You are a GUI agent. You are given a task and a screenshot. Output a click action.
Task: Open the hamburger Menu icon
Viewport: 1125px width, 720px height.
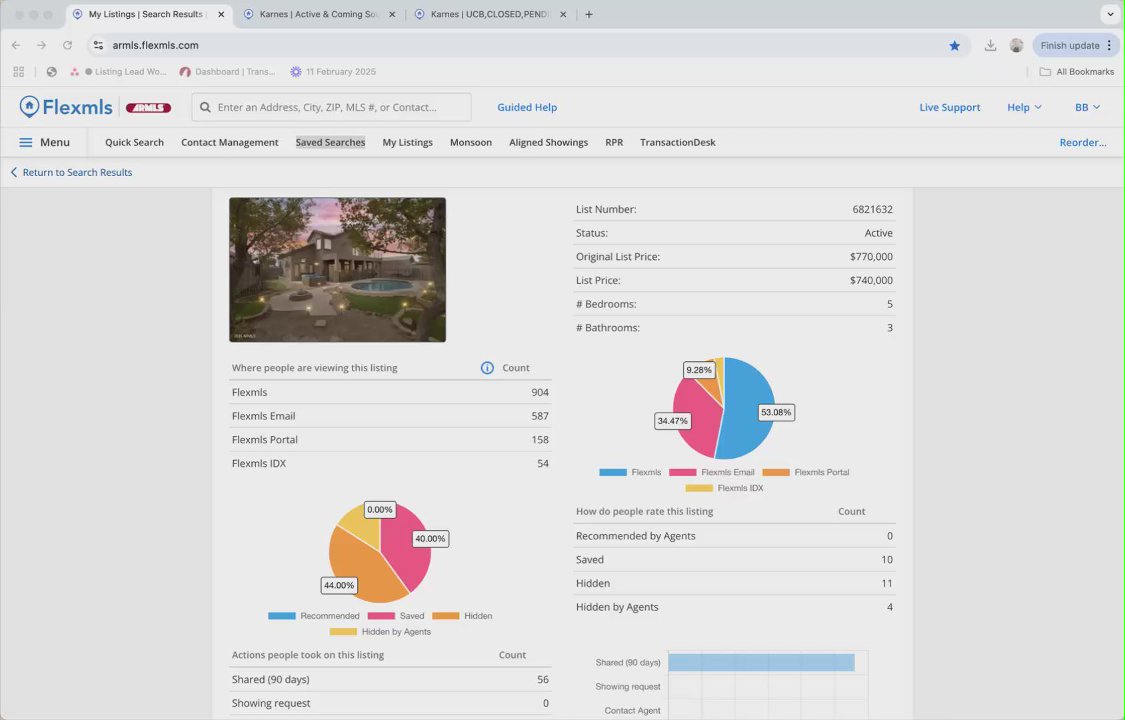(x=26, y=142)
